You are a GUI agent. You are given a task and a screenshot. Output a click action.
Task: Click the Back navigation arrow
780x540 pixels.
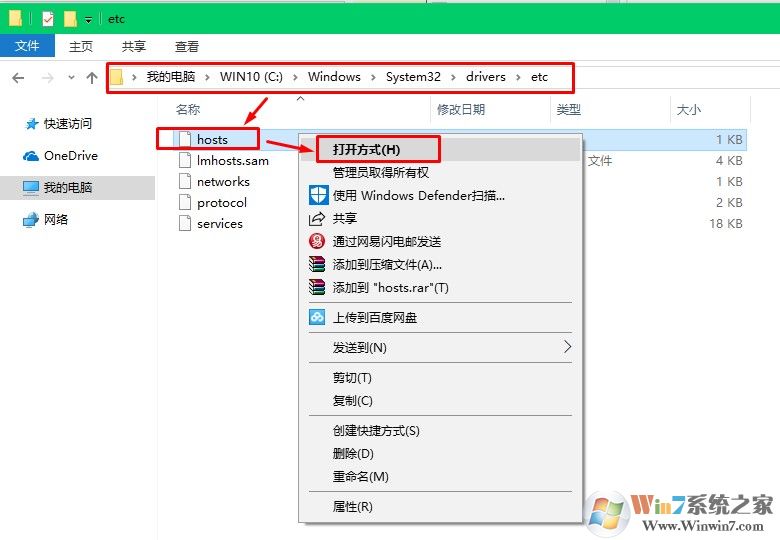[x=18, y=78]
